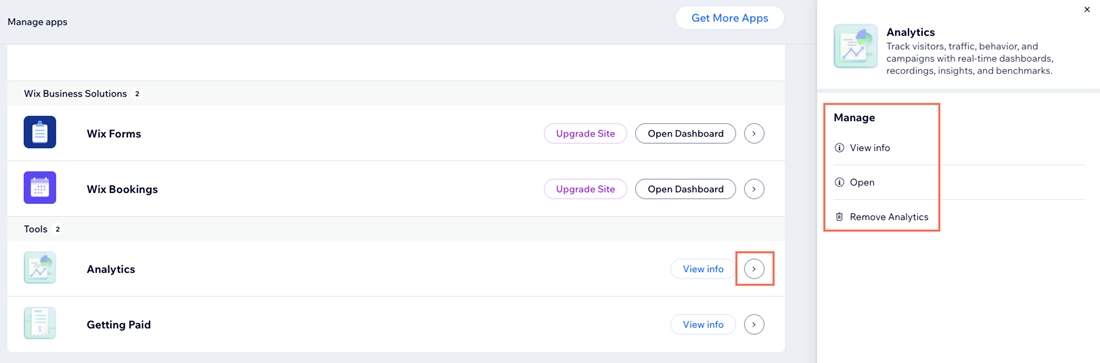
Task: Click the Analytics icon in side panel
Action: [855, 46]
